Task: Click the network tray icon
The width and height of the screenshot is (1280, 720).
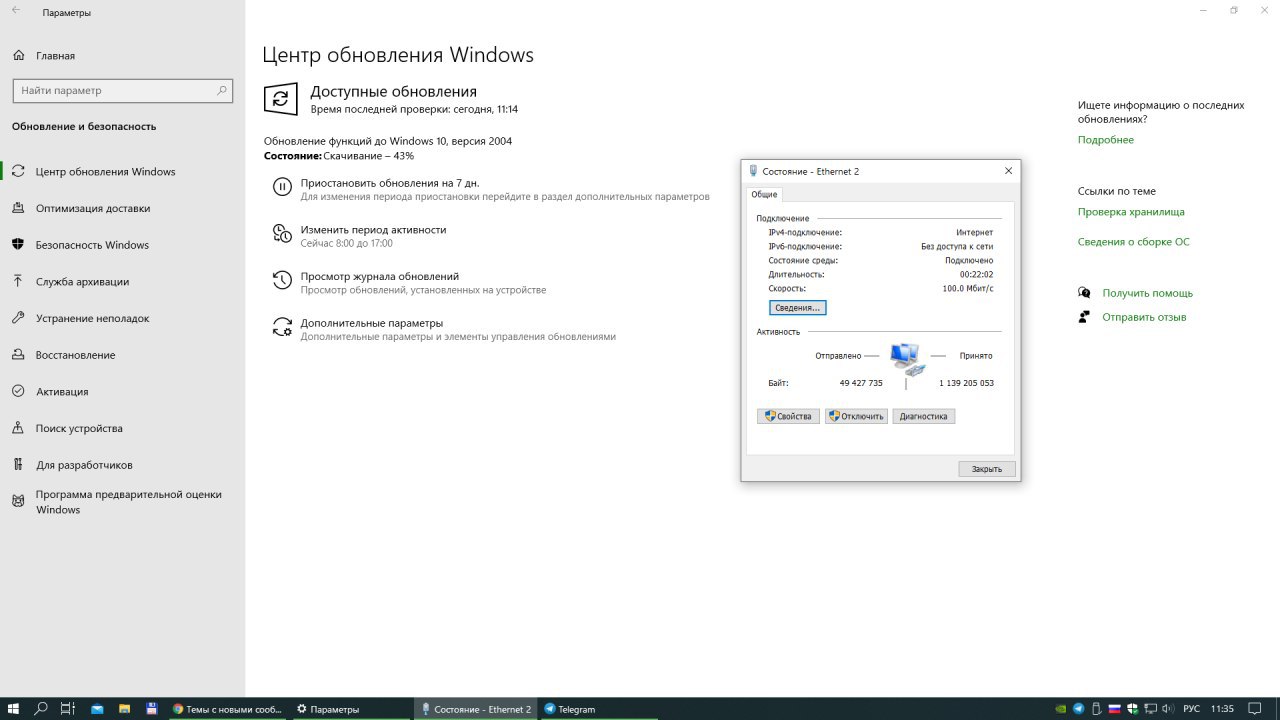Action: point(1150,709)
